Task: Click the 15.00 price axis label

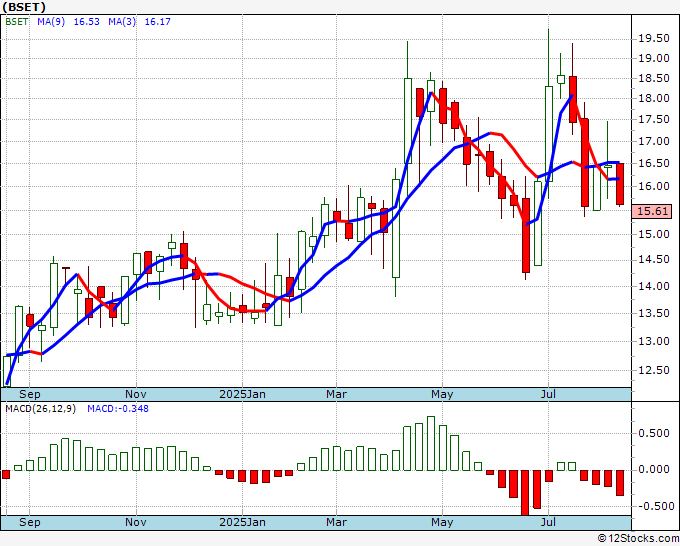Action: pos(654,235)
